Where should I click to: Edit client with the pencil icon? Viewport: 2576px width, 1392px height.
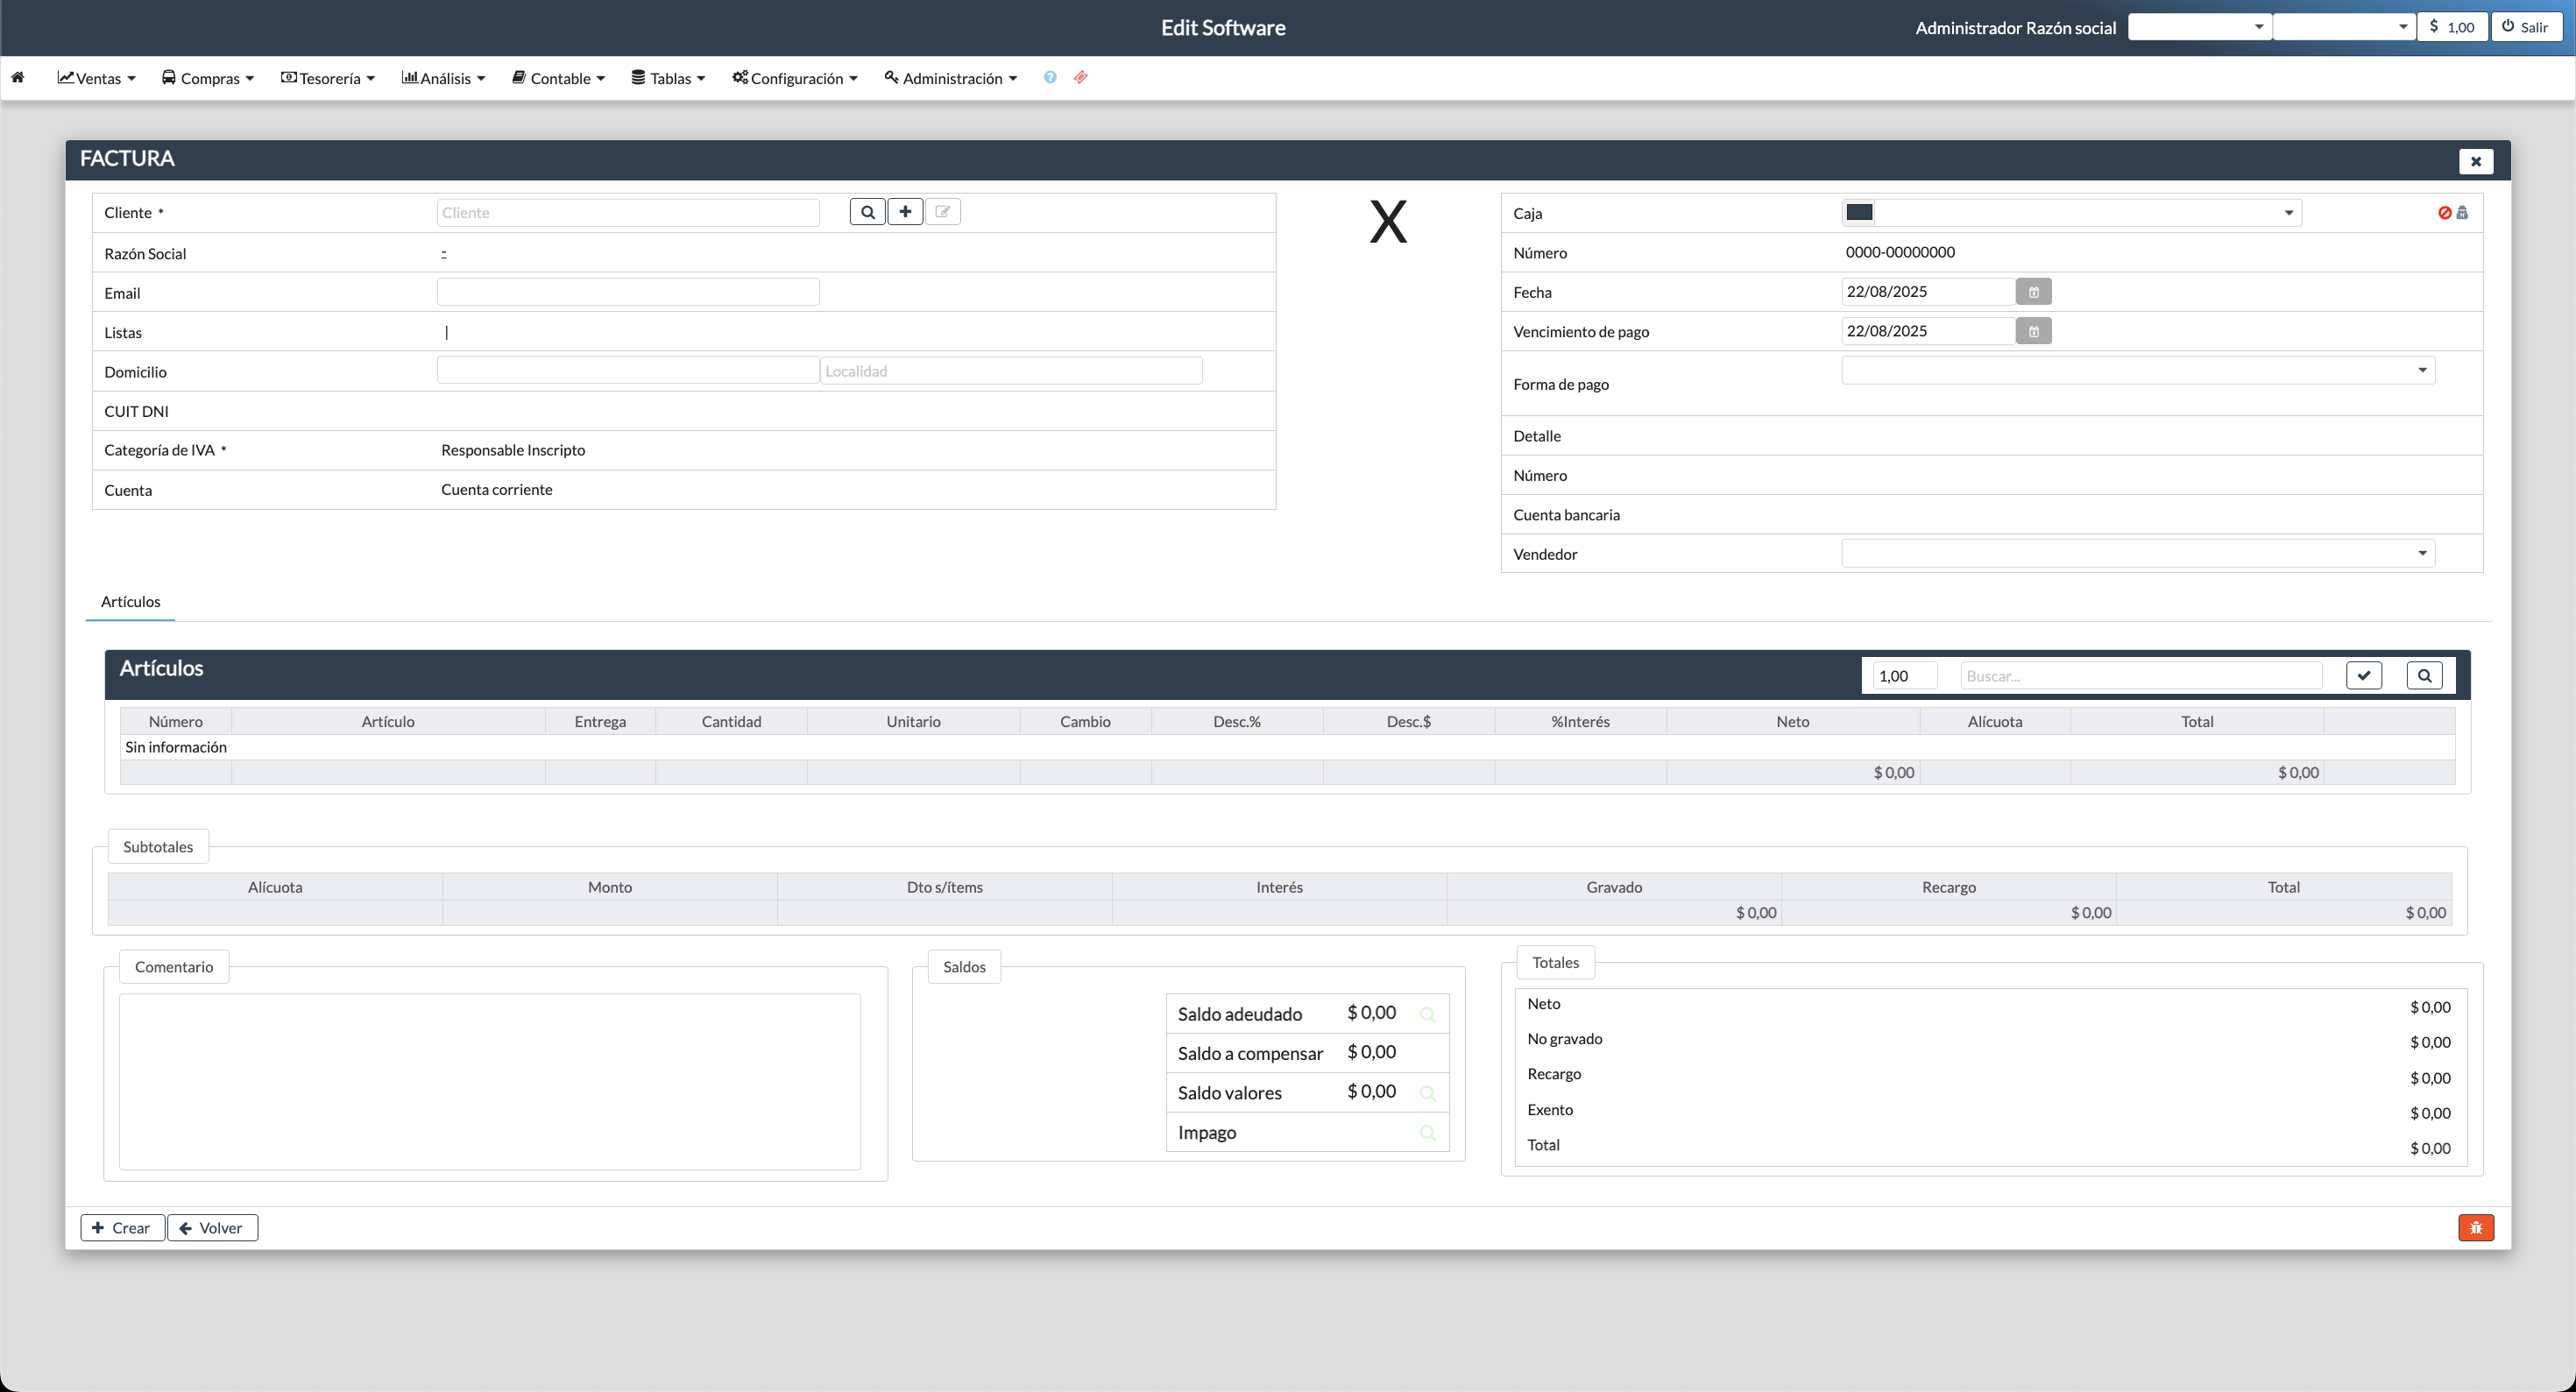(942, 212)
